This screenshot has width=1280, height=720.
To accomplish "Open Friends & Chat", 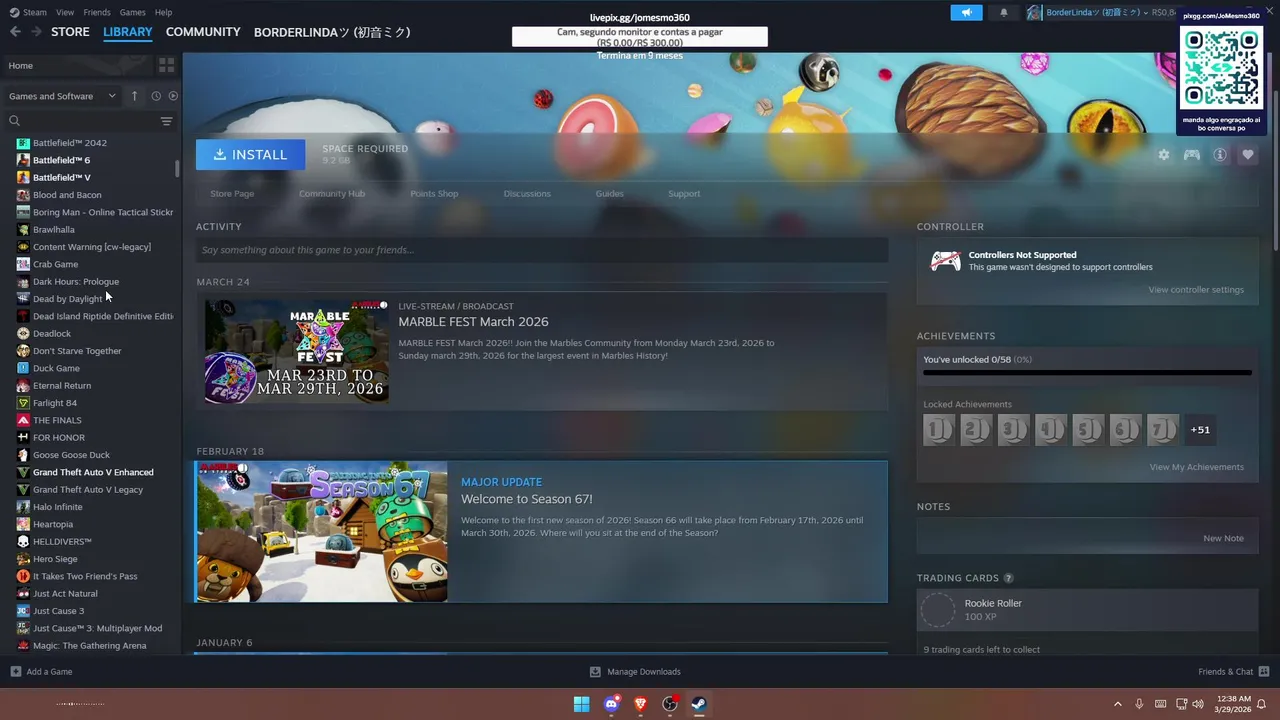I will 1233,672.
